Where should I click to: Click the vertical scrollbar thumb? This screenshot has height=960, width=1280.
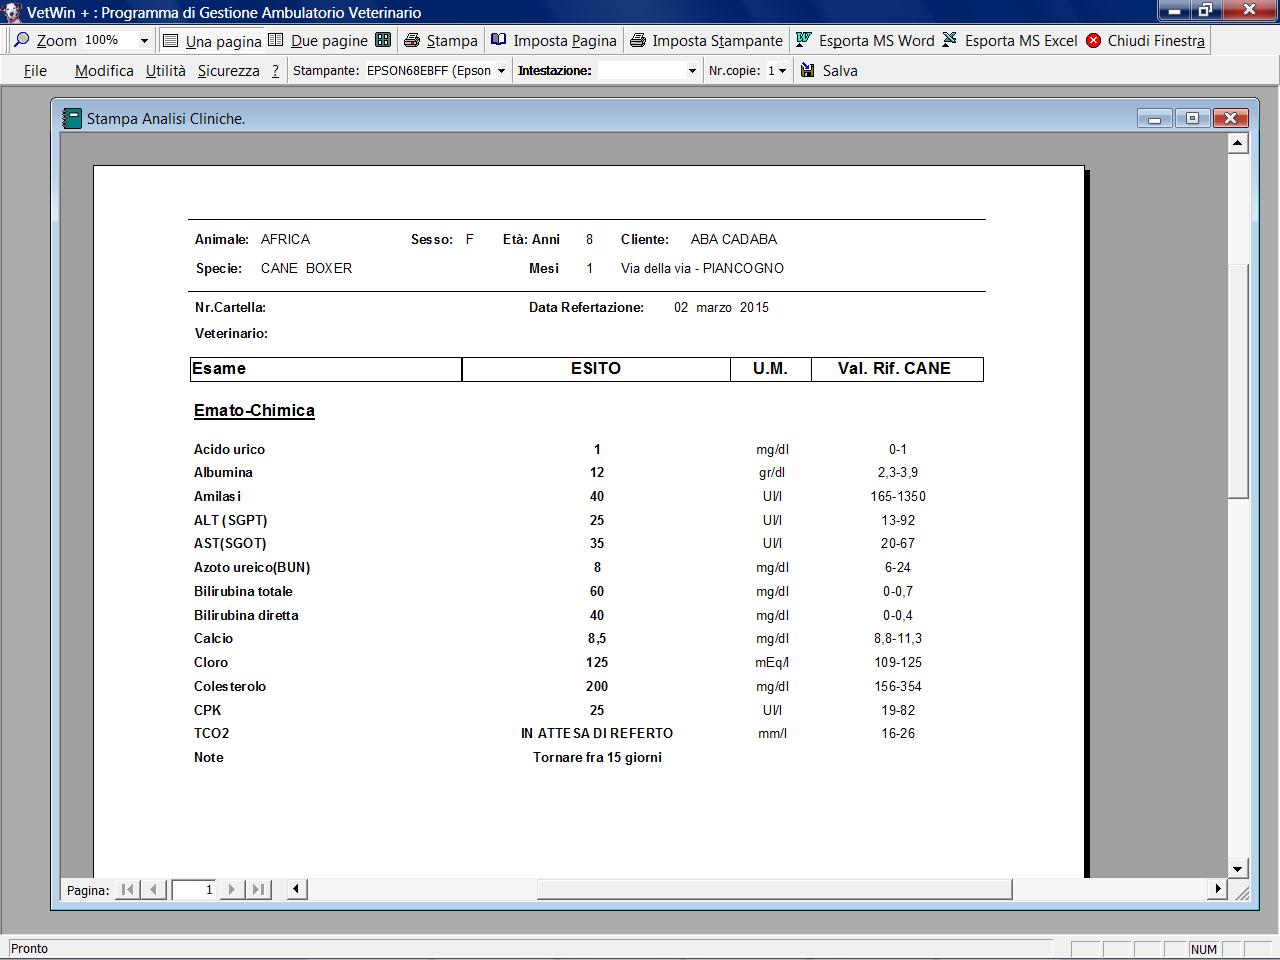click(1238, 381)
